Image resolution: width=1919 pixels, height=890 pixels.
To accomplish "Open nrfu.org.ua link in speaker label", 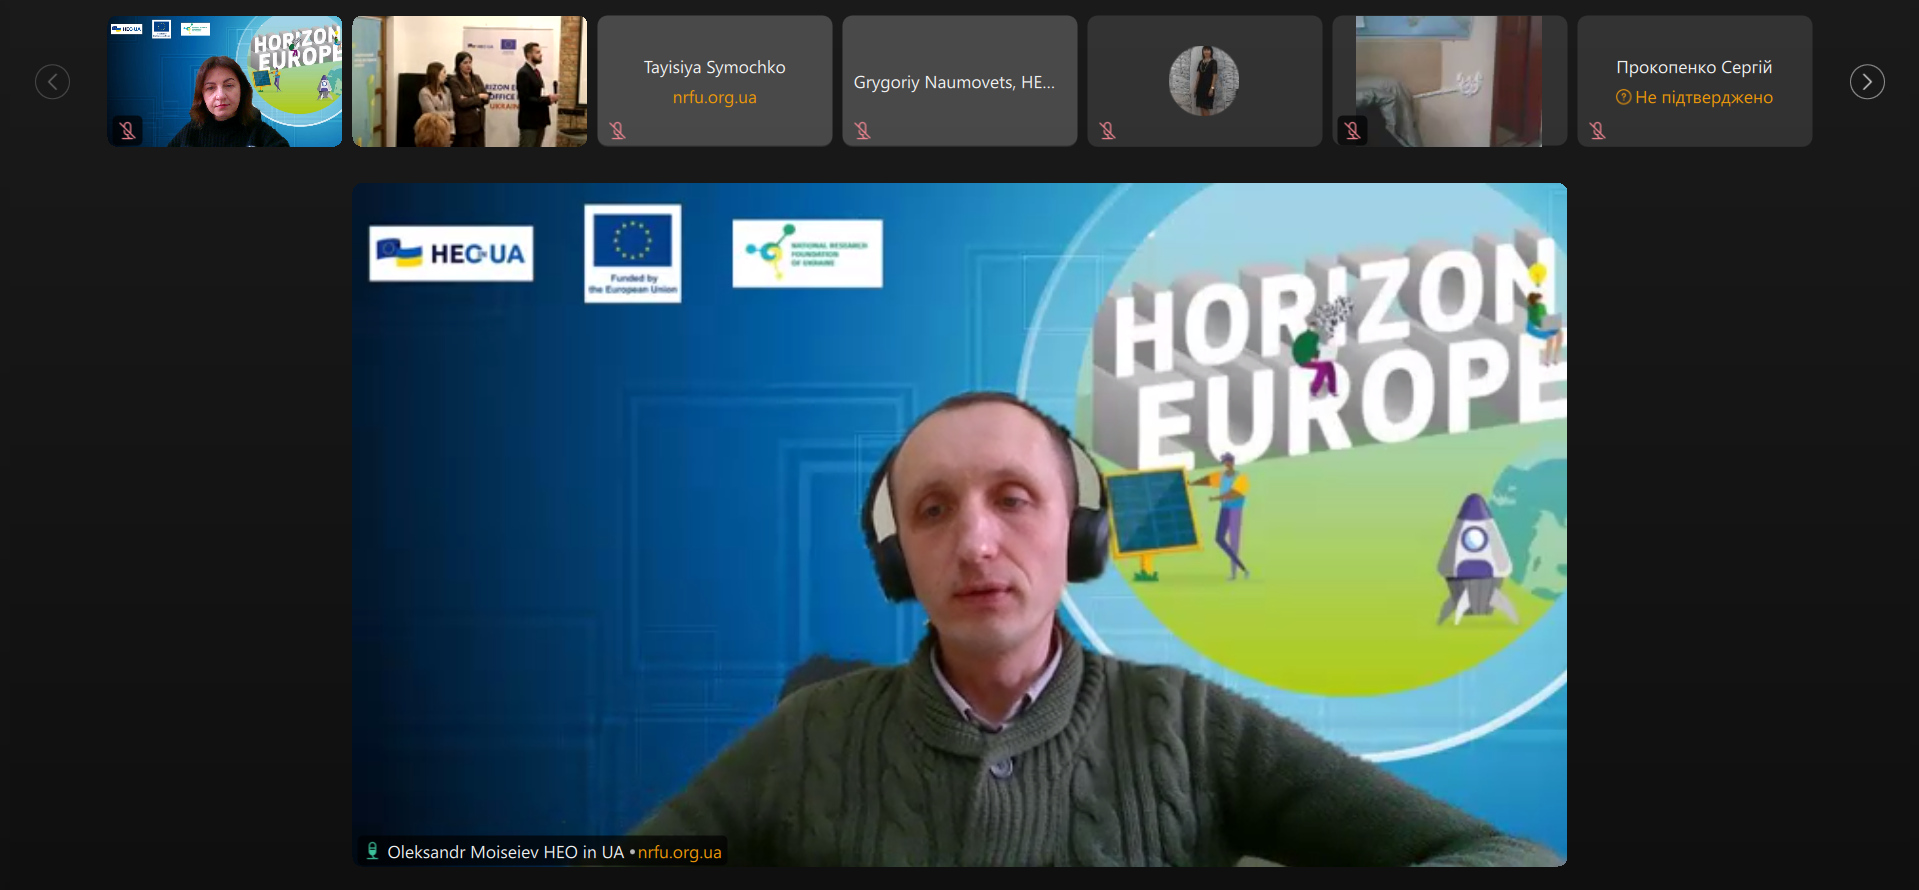I will [679, 852].
